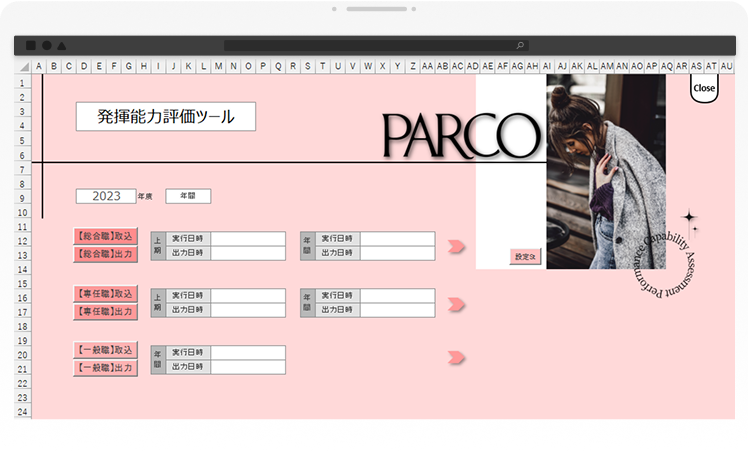The height and width of the screenshot is (451, 748).
Task: Click the circle icon in the dark title bar
Action: click(x=47, y=45)
